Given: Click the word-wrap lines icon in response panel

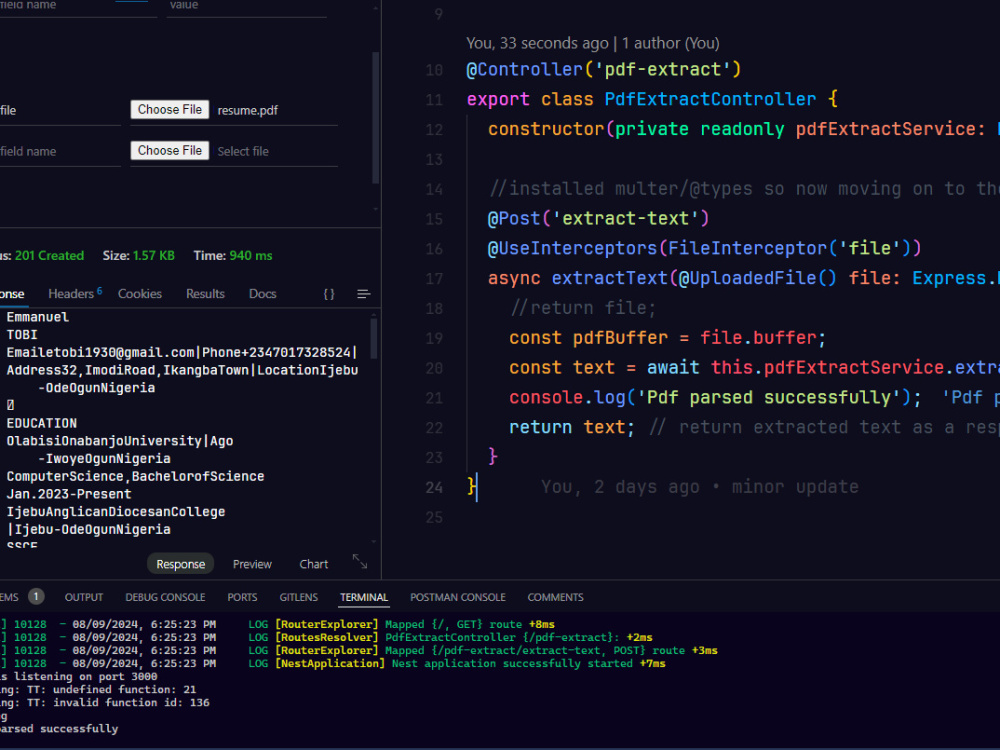Looking at the screenshot, I should (364, 294).
